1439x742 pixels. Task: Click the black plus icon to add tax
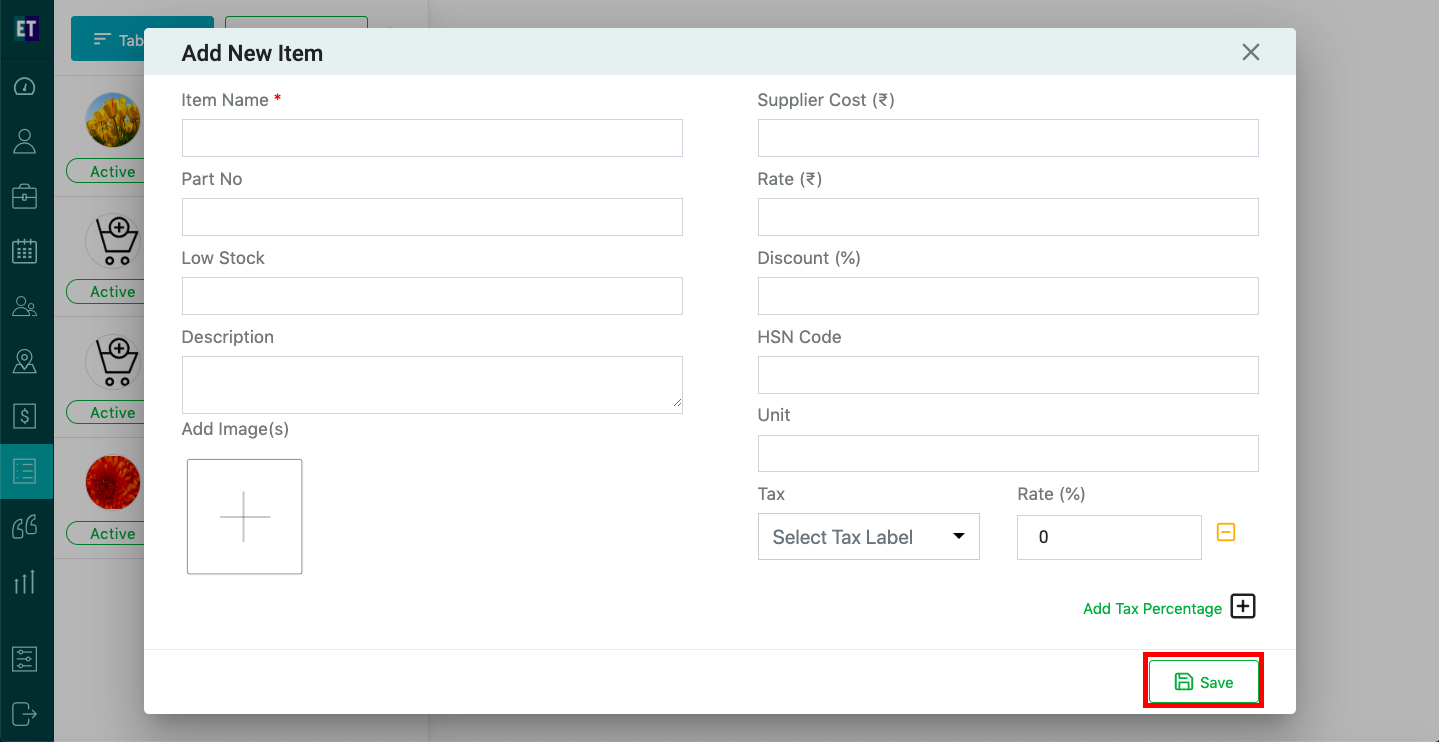pos(1242,606)
